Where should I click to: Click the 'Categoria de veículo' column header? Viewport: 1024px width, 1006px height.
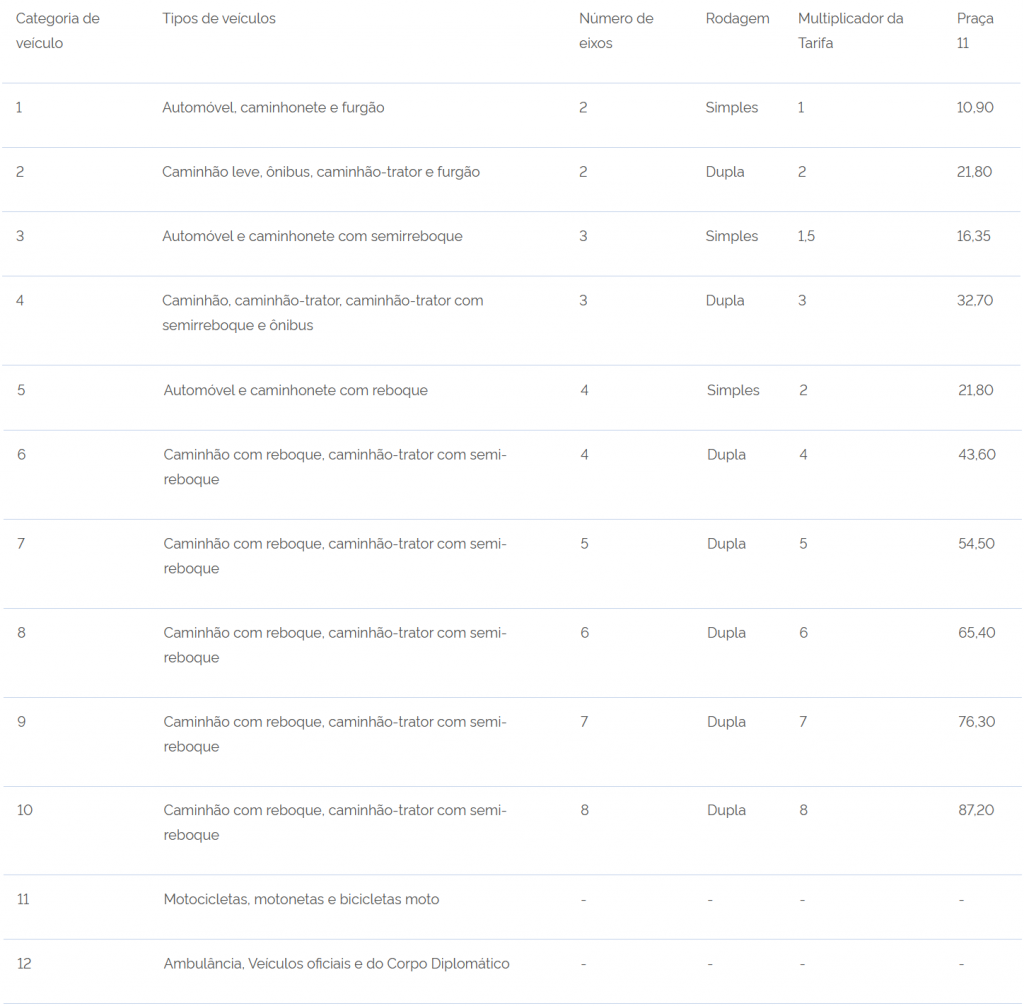point(57,31)
